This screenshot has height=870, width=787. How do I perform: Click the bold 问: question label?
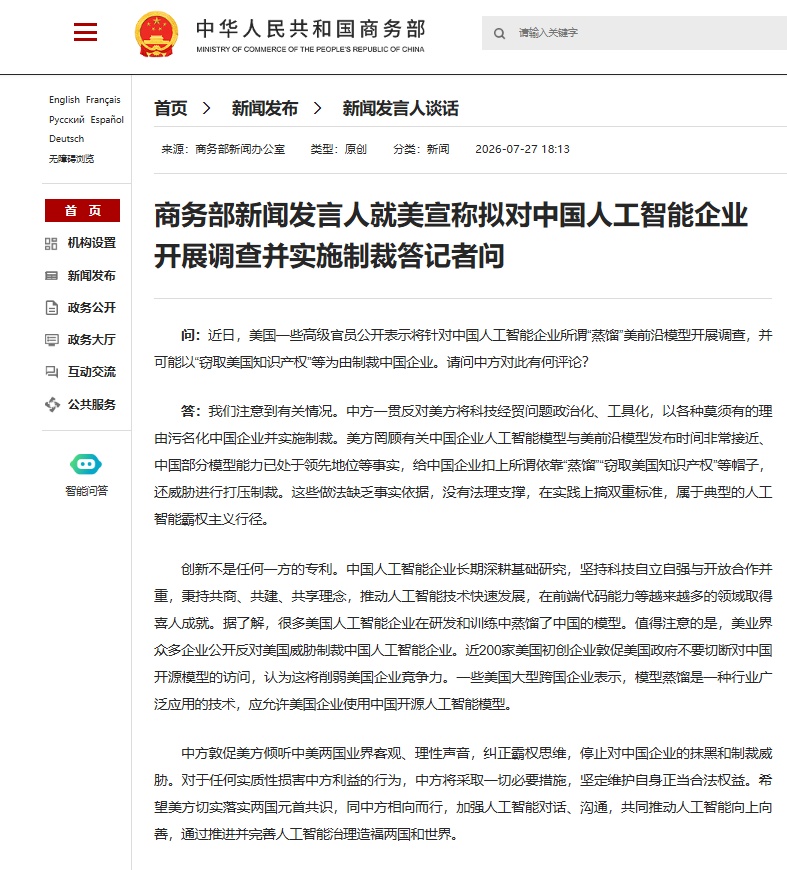[x=190, y=335]
